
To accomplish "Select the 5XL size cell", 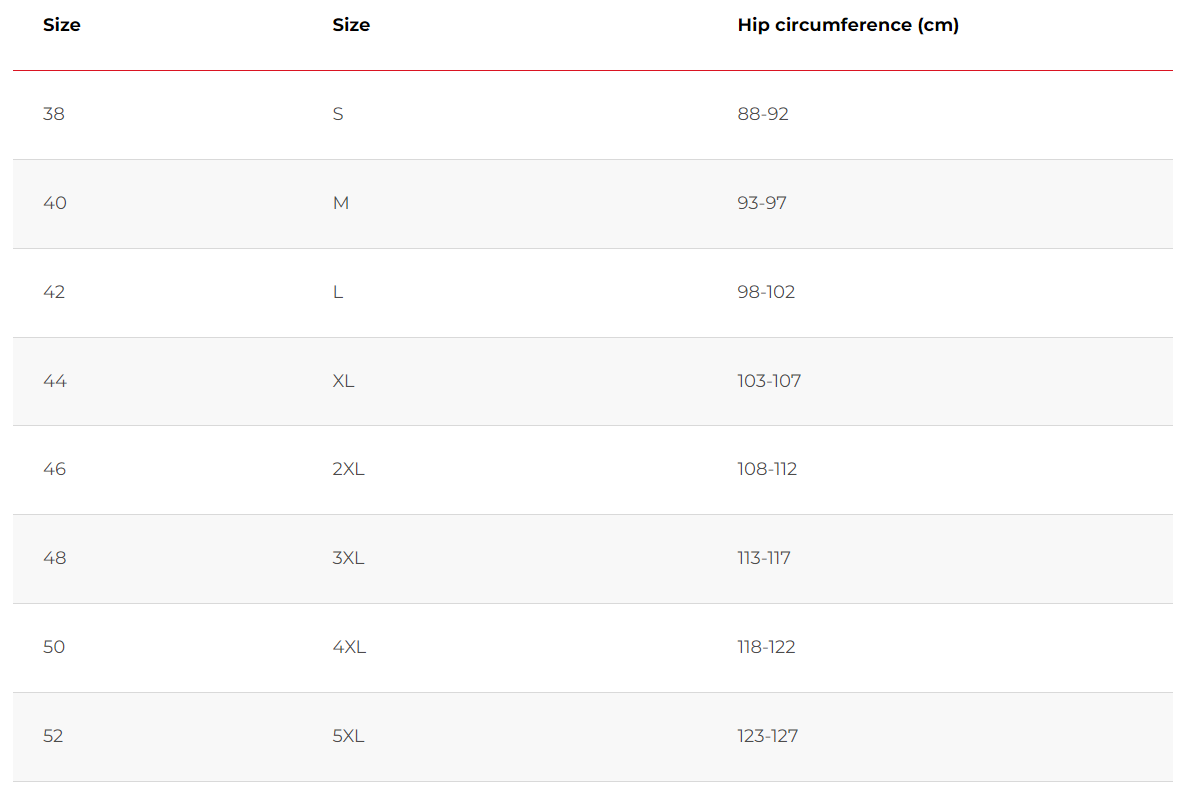I will tap(348, 736).
